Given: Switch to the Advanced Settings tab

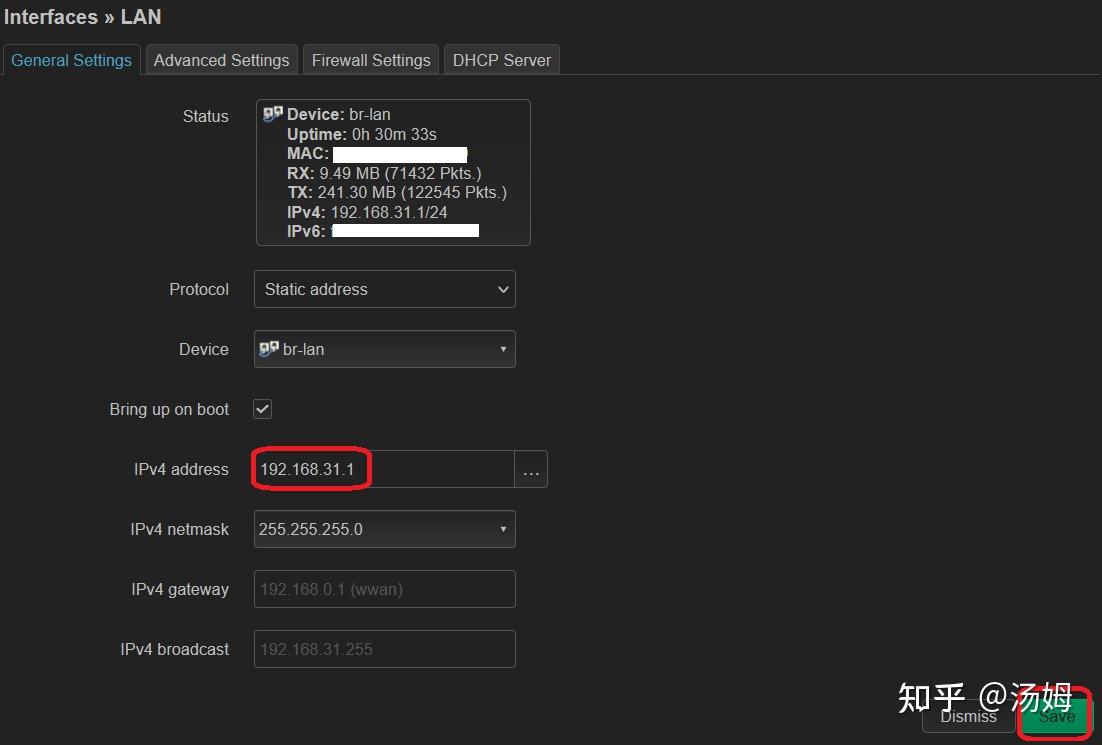Looking at the screenshot, I should (x=221, y=59).
